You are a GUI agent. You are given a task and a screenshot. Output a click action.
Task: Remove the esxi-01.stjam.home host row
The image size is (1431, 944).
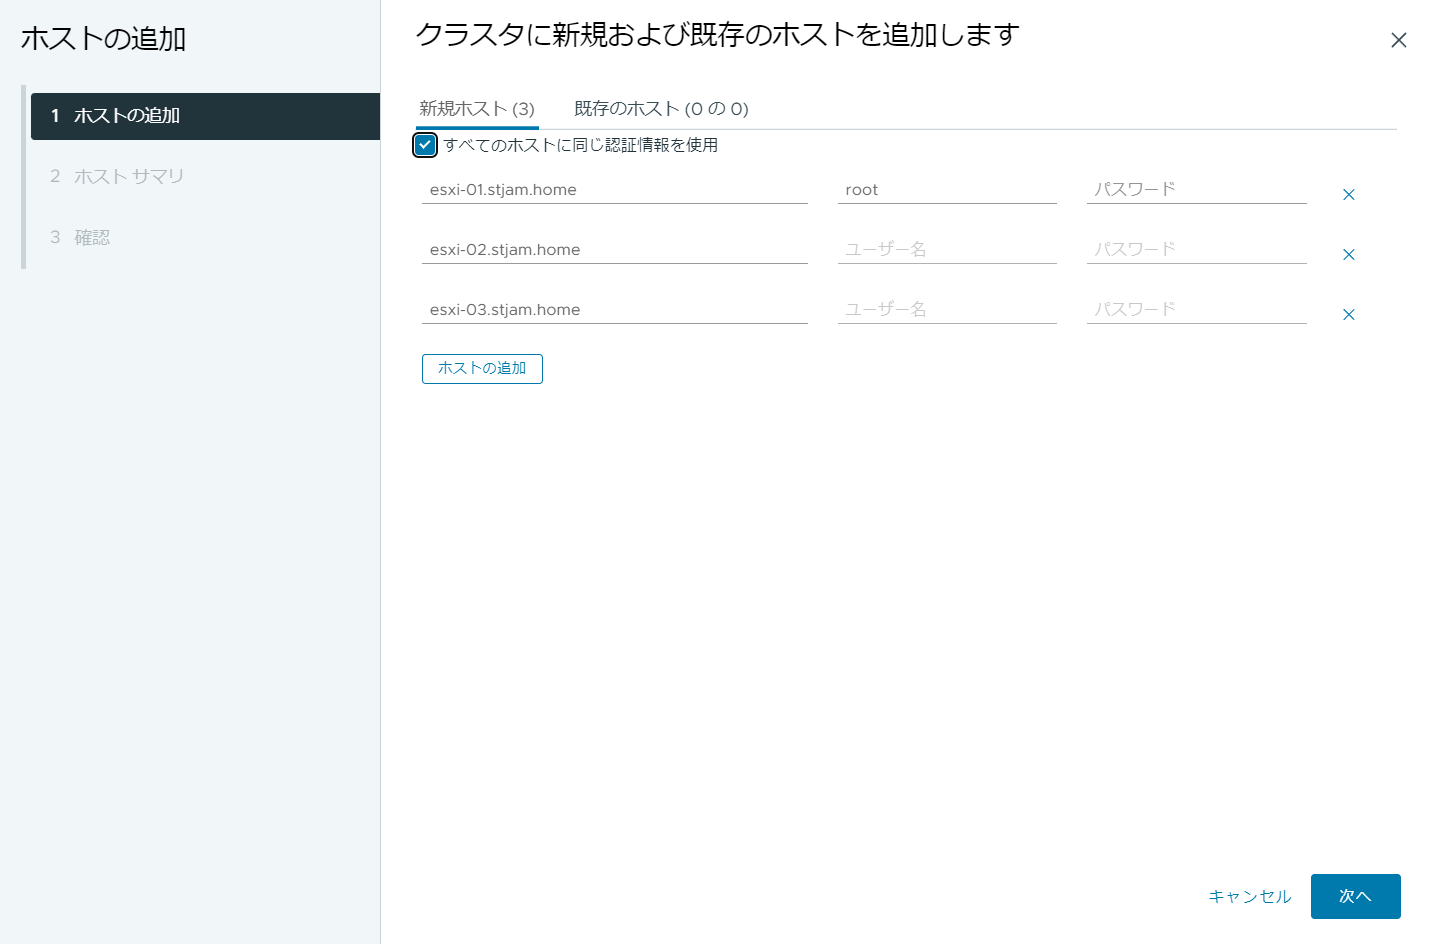tap(1348, 195)
